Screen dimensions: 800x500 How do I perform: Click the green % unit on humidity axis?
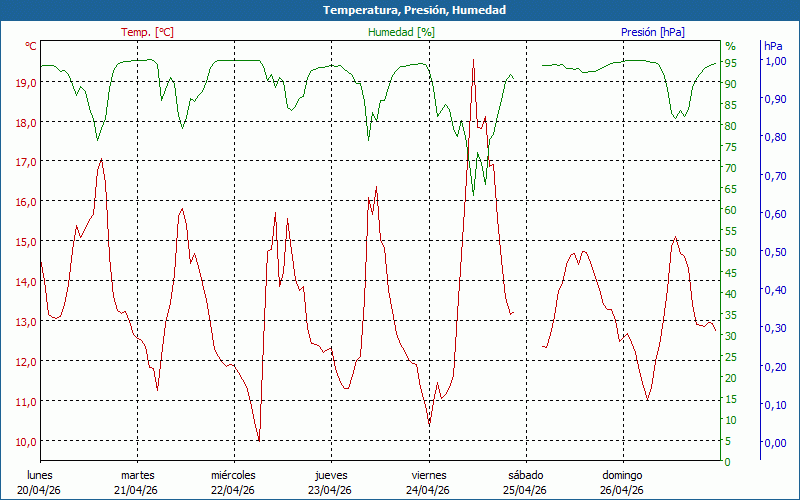coord(730,46)
